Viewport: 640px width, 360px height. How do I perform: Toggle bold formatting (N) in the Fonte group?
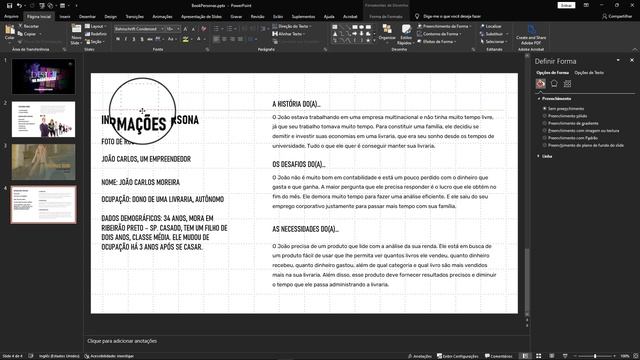[x=118, y=39]
